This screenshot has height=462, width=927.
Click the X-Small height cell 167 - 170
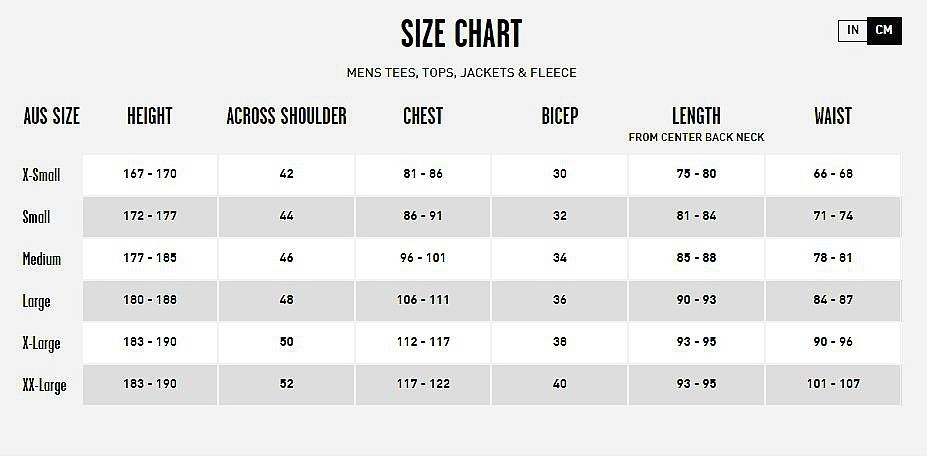click(x=149, y=174)
